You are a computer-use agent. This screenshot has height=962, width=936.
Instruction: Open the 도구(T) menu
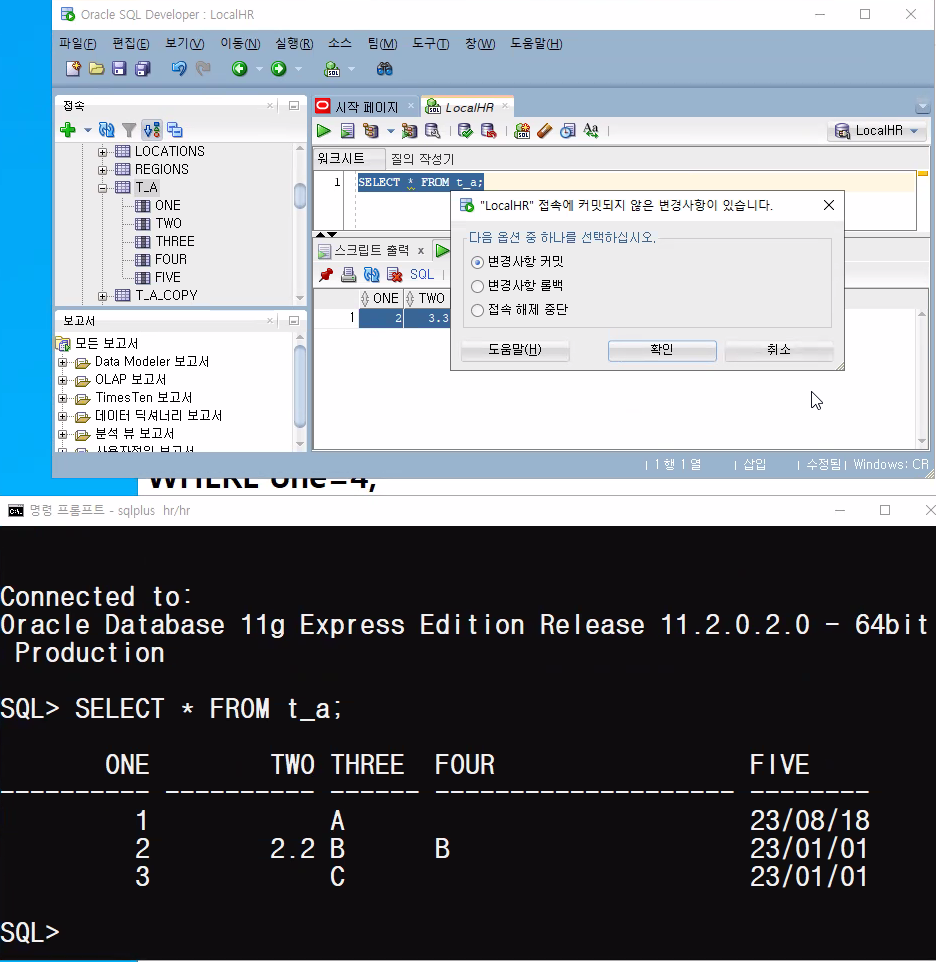431,44
